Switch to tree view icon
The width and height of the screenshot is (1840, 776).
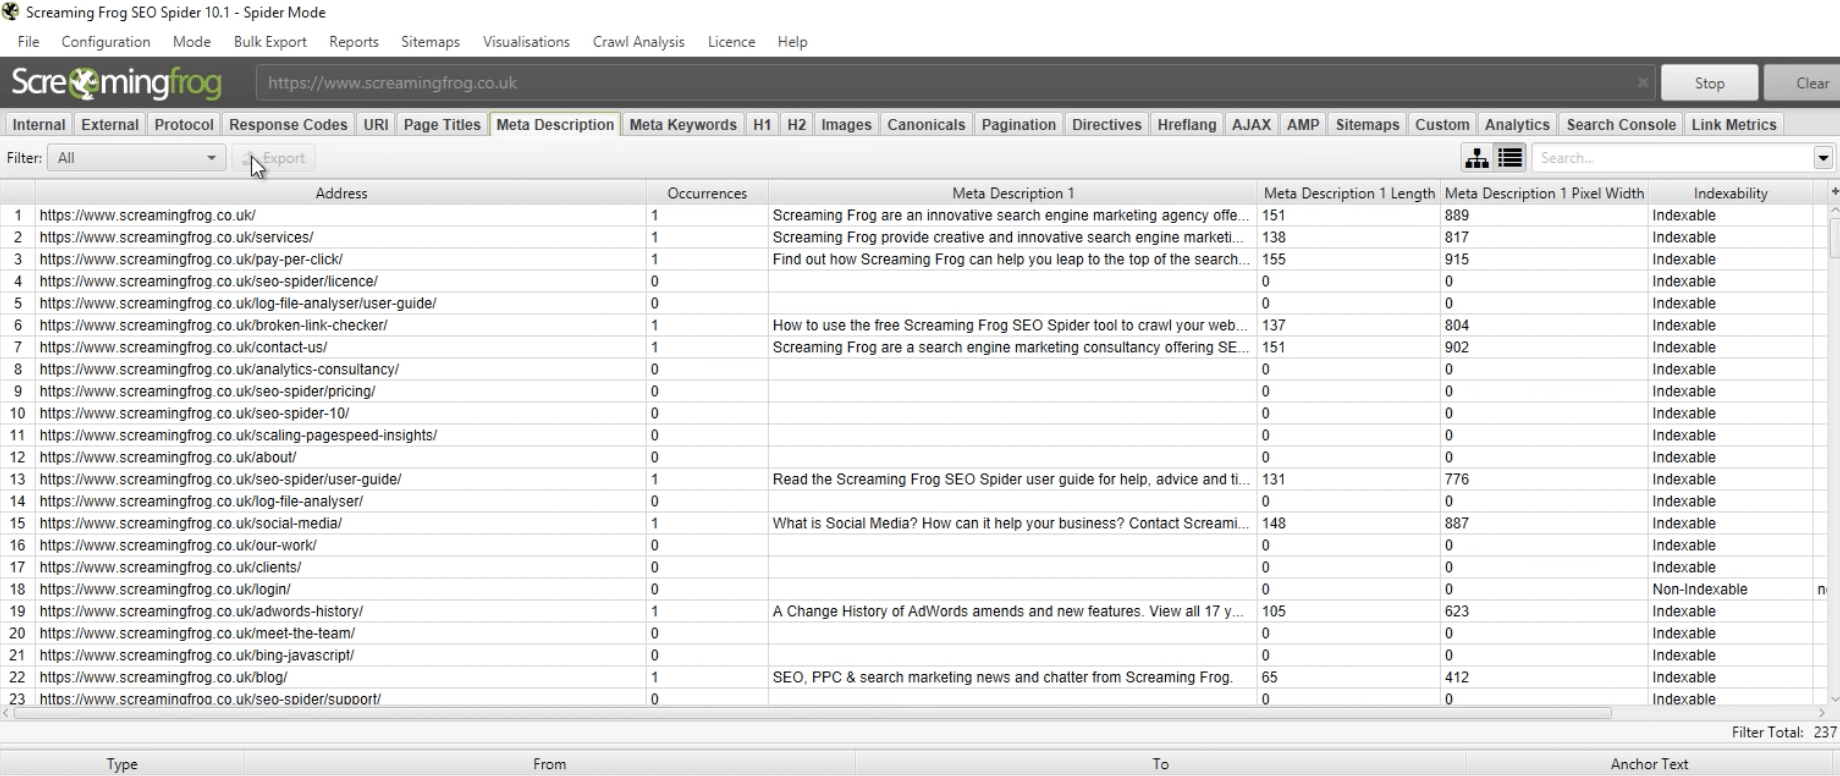[1476, 158]
